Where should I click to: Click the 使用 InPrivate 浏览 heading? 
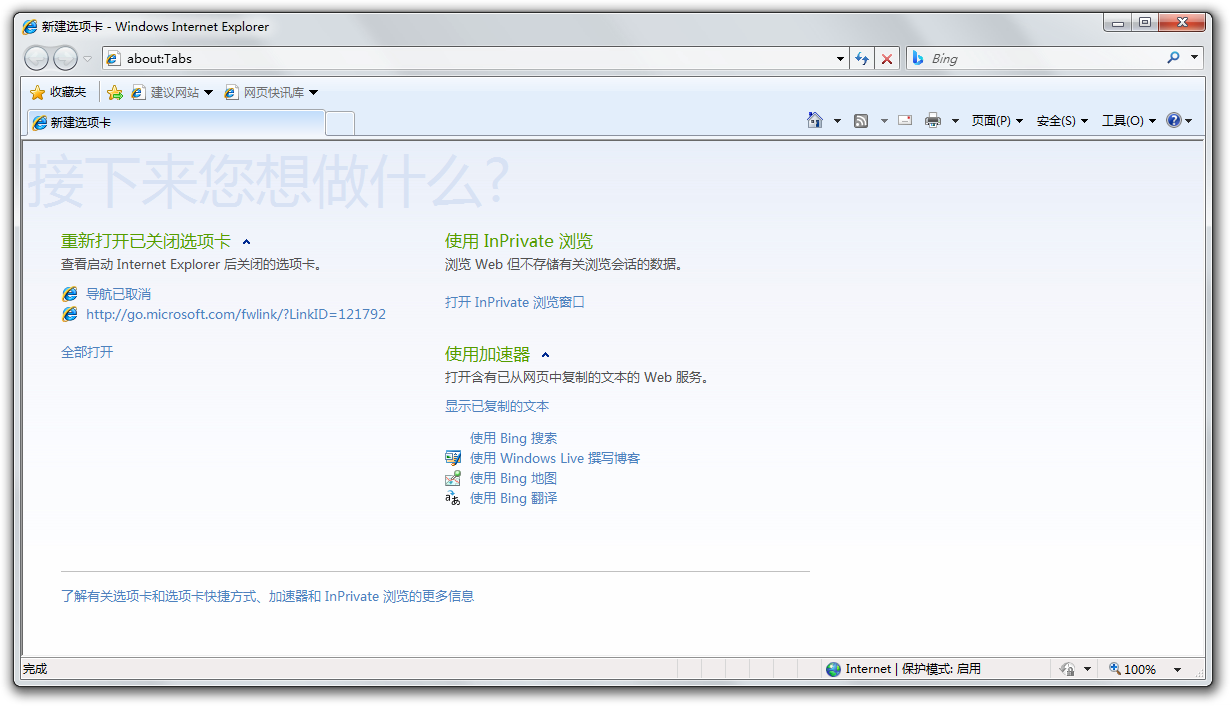tap(519, 241)
